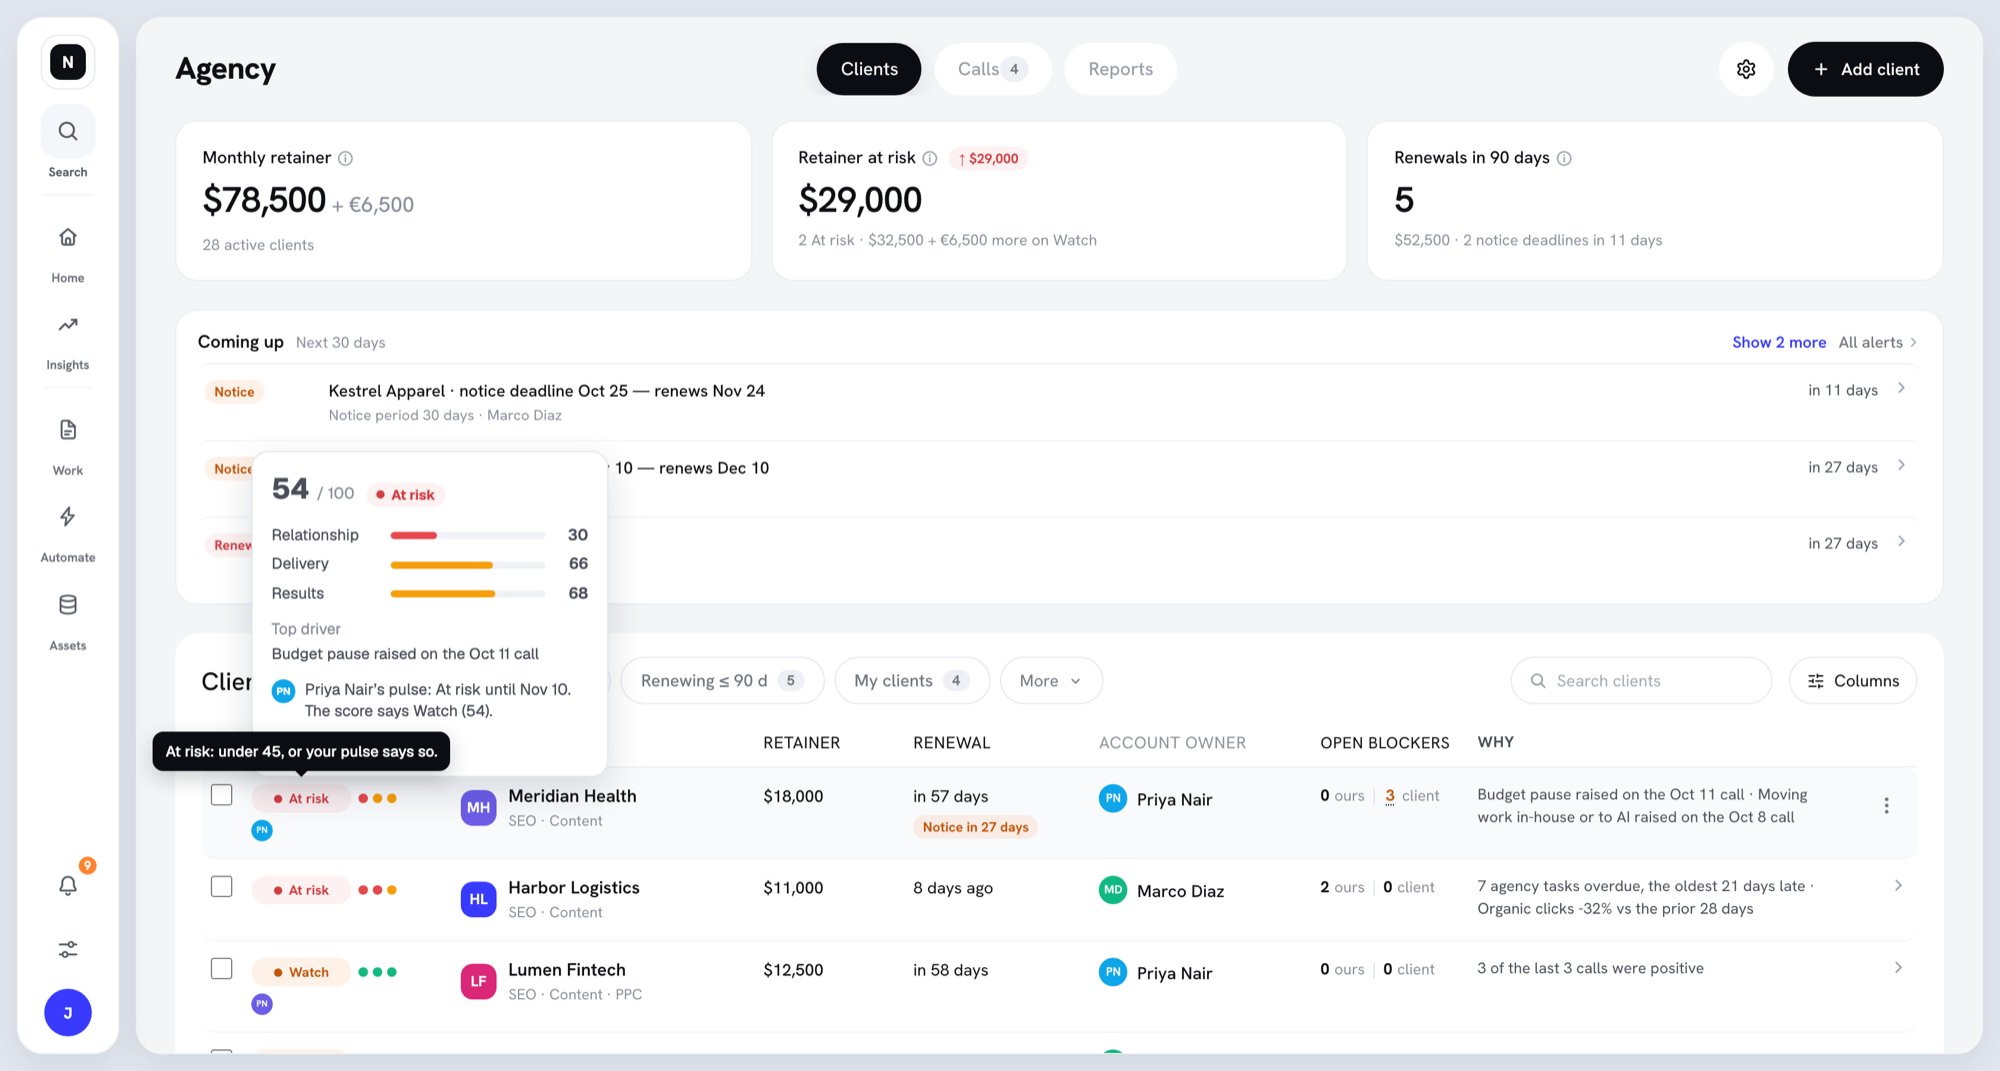Click the Meridian Health MH avatar

click(478, 808)
